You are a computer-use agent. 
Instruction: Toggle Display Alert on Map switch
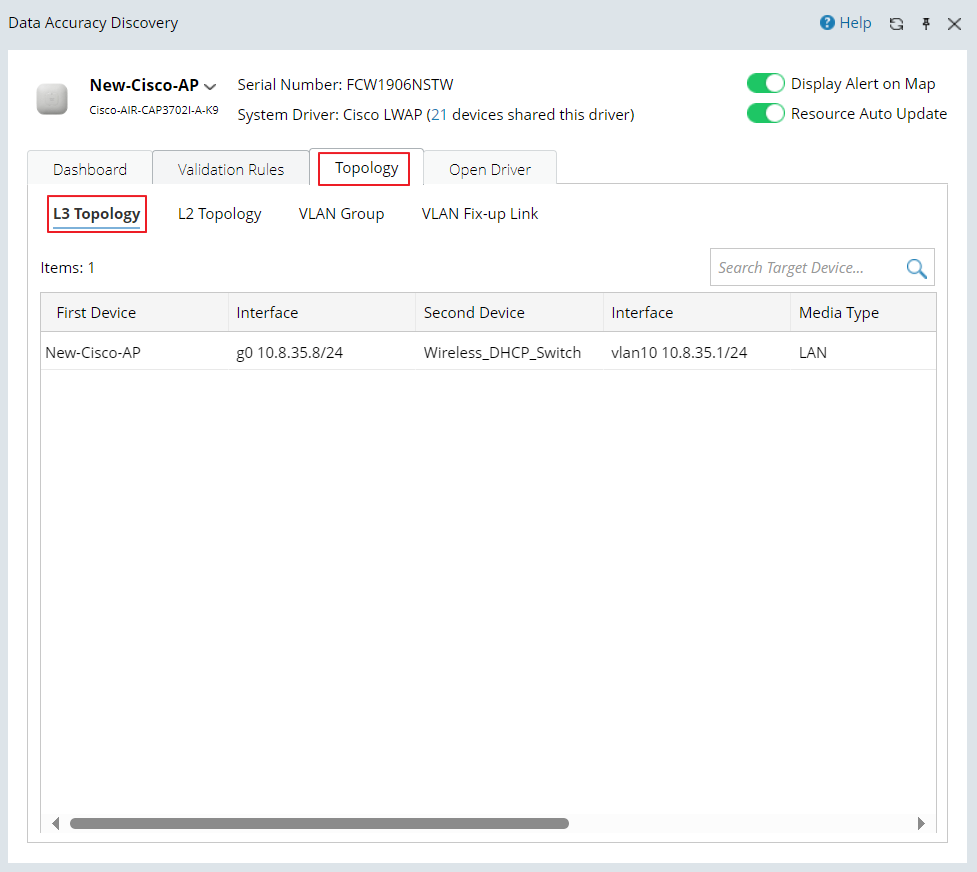pos(765,84)
